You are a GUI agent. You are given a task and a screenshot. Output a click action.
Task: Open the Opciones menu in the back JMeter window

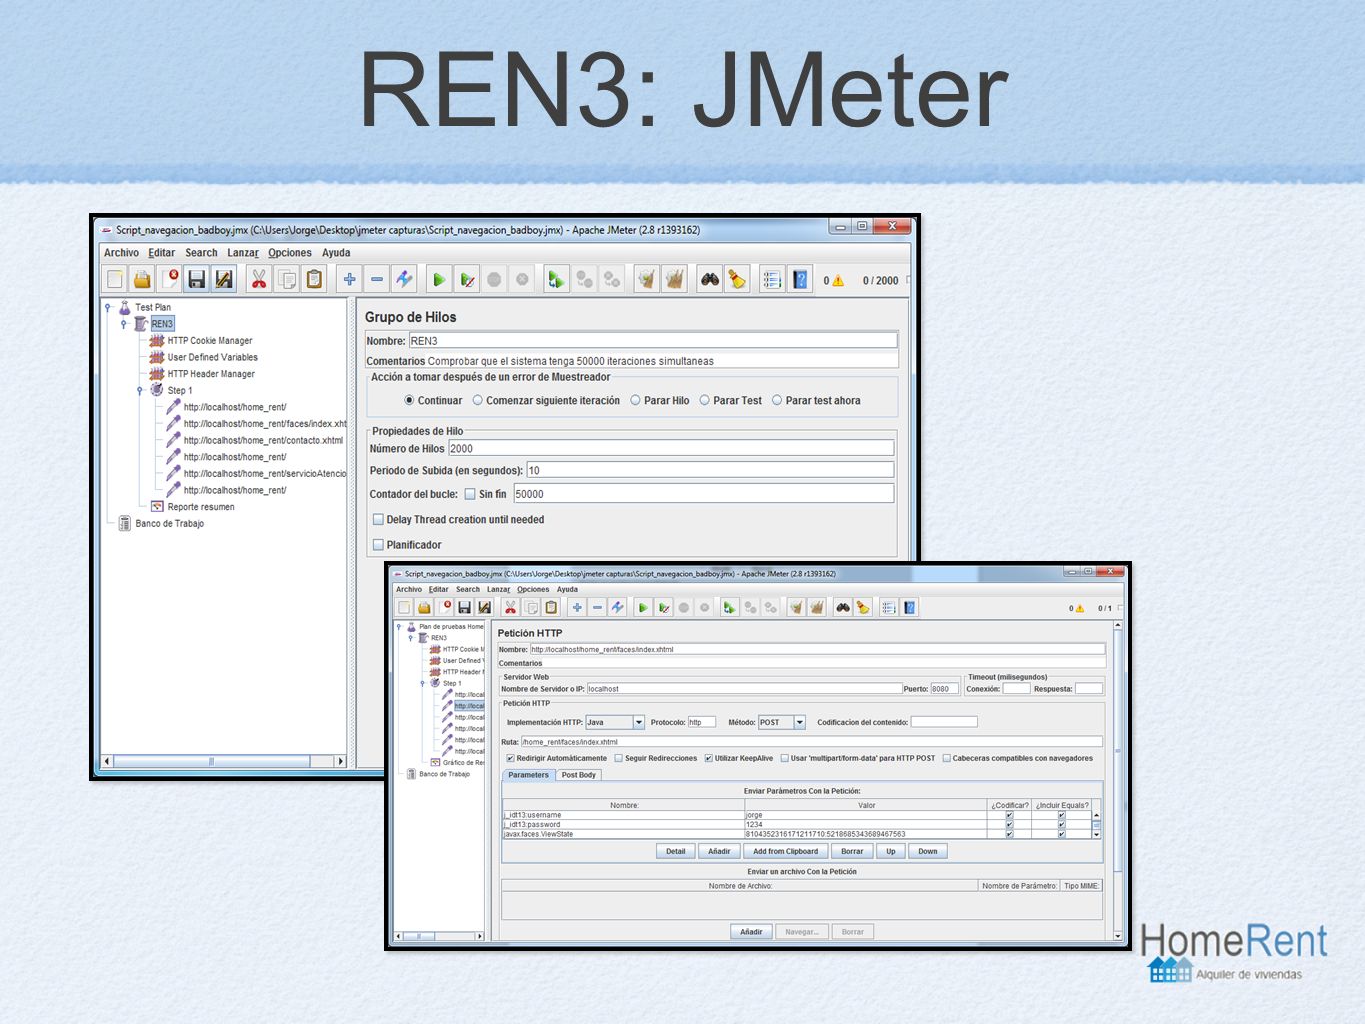click(x=290, y=253)
